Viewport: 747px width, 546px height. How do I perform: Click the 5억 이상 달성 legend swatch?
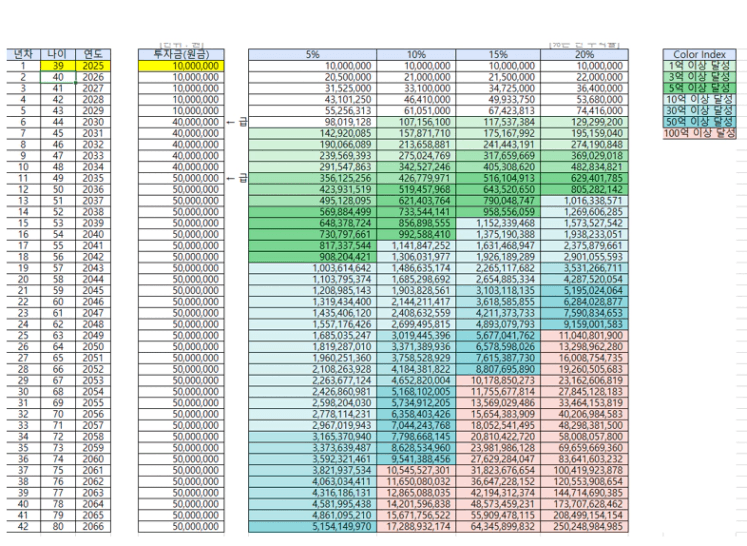click(x=699, y=88)
